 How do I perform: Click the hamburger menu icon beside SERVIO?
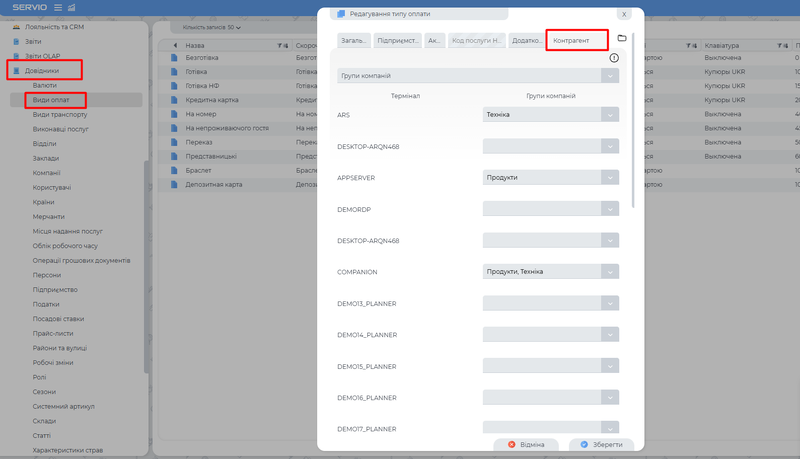[x=57, y=8]
